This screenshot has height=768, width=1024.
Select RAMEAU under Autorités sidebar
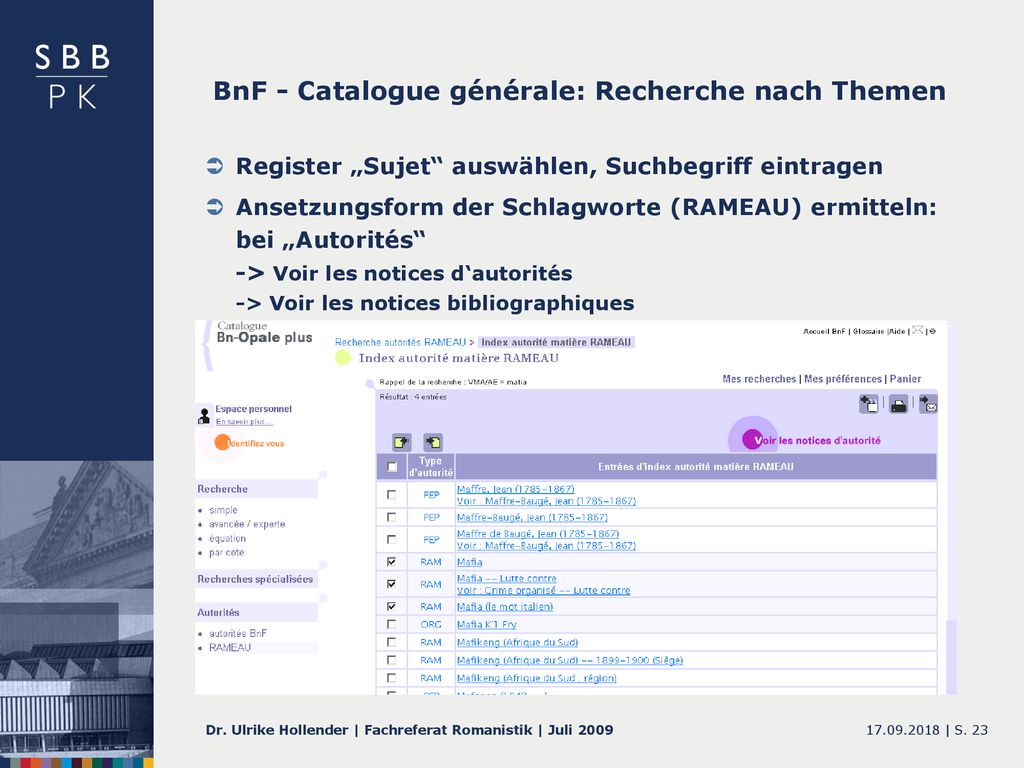pyautogui.click(x=230, y=648)
